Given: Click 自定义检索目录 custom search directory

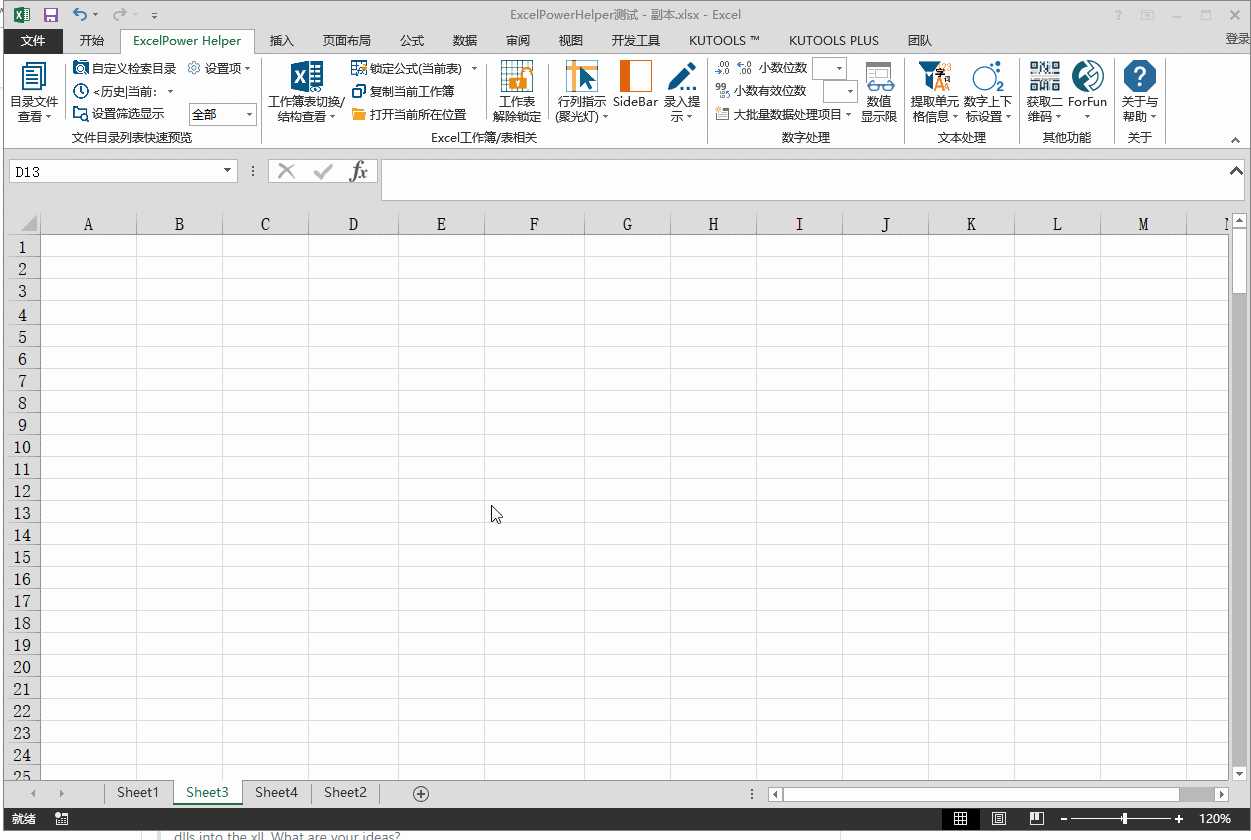Looking at the screenshot, I should (124, 68).
